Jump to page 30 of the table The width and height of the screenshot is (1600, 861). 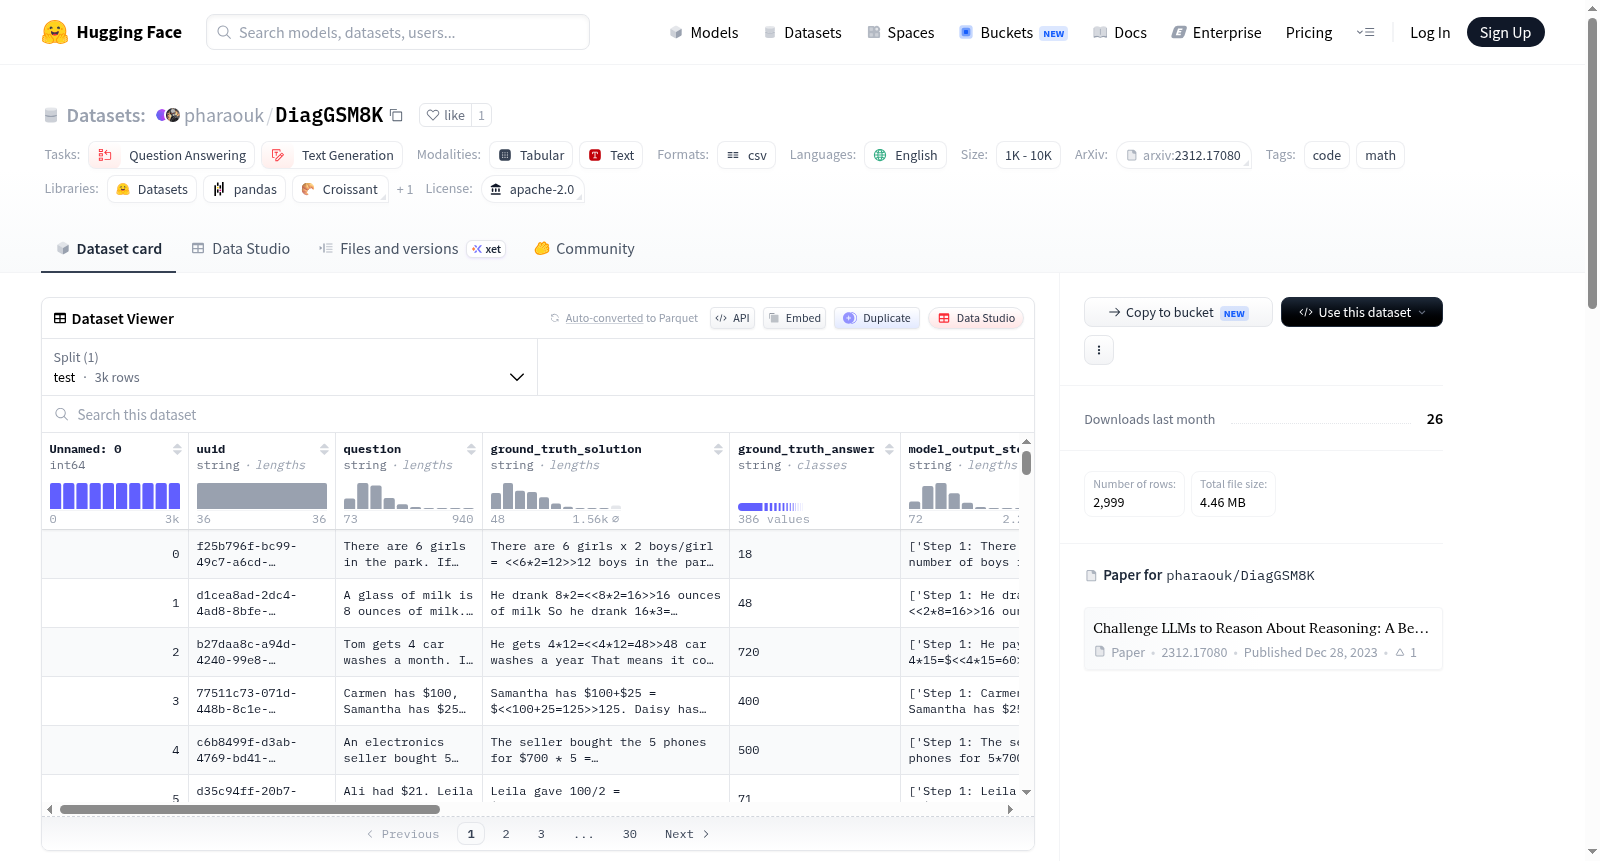click(630, 834)
